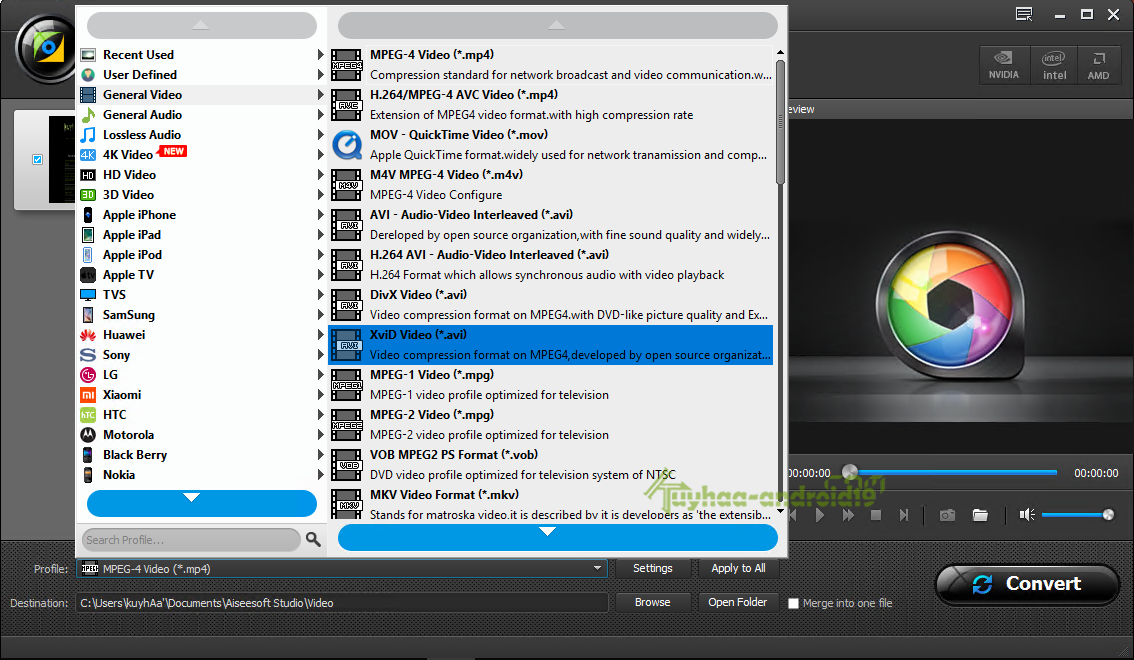This screenshot has width=1134, height=660.
Task: Click format list scroll down blue button
Action: pyautogui.click(x=558, y=537)
